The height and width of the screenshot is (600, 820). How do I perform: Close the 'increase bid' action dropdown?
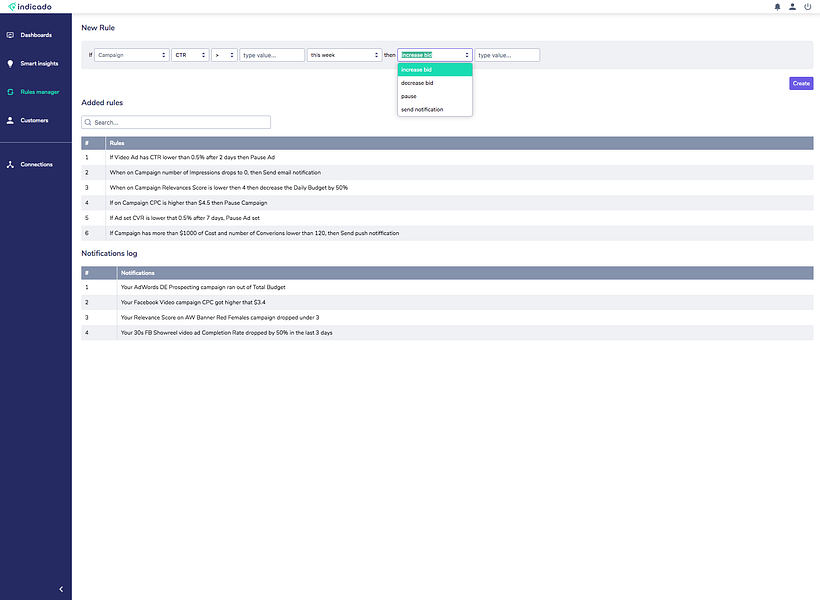click(435, 55)
